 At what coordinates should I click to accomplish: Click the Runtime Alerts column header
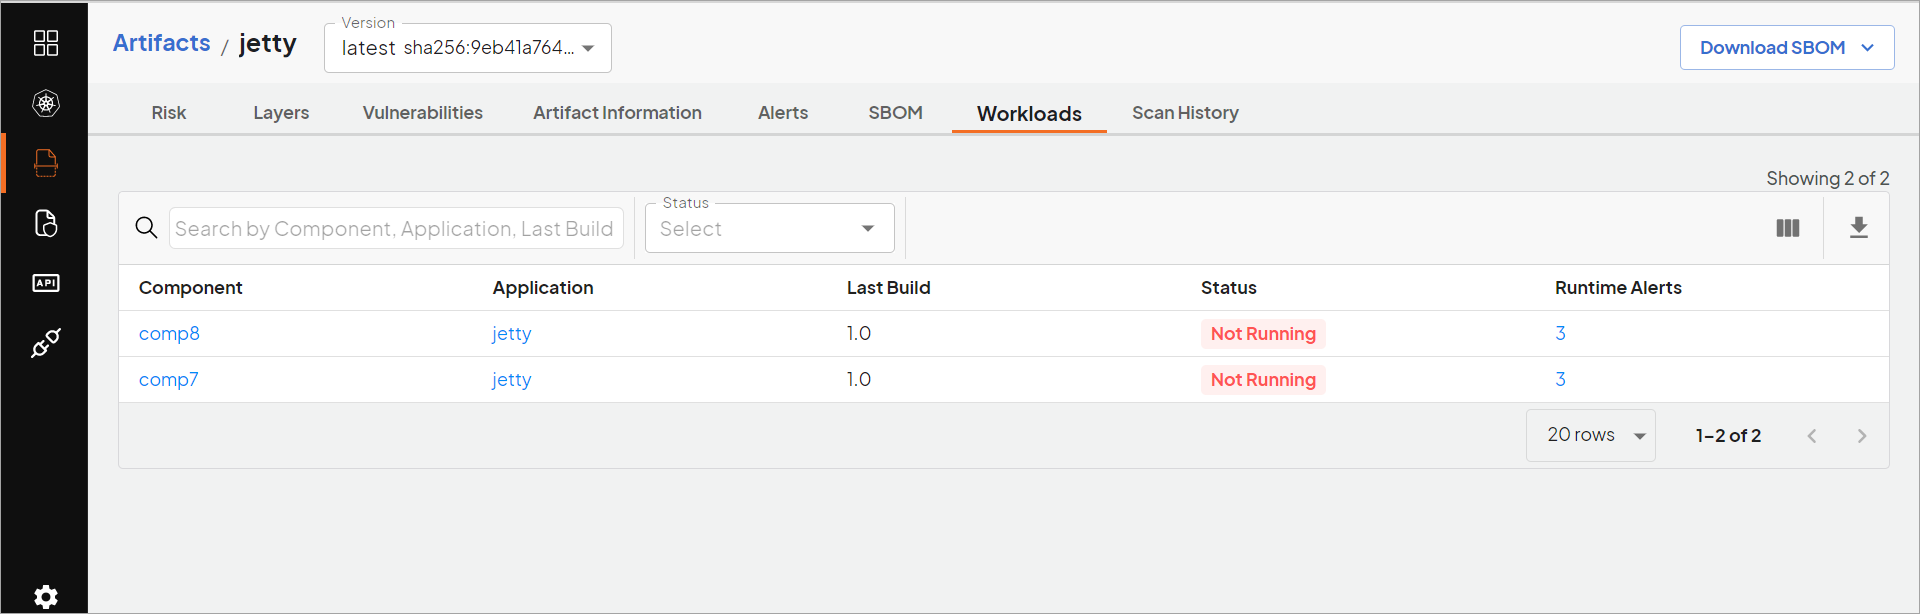coord(1618,288)
